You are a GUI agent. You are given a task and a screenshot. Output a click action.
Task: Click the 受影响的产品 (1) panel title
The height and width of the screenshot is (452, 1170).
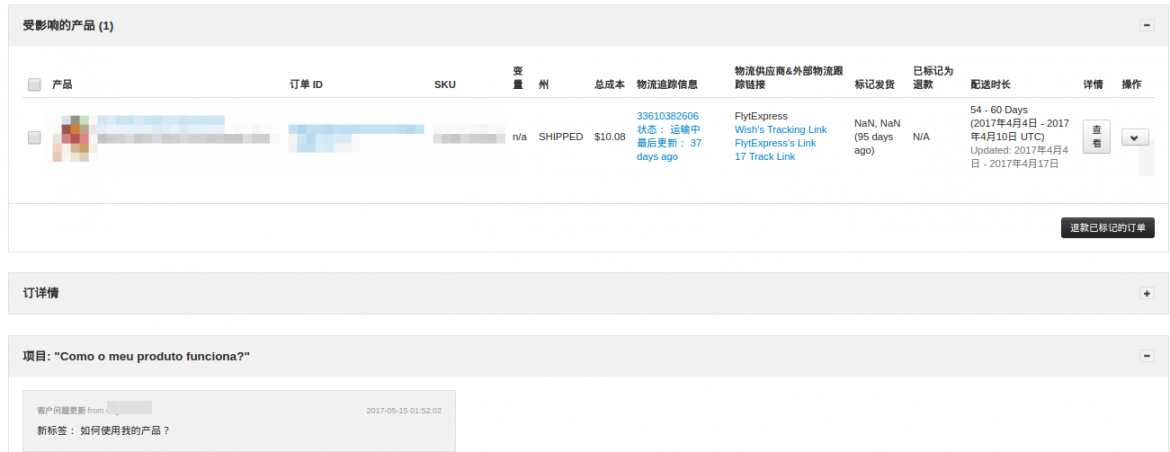tap(68, 26)
